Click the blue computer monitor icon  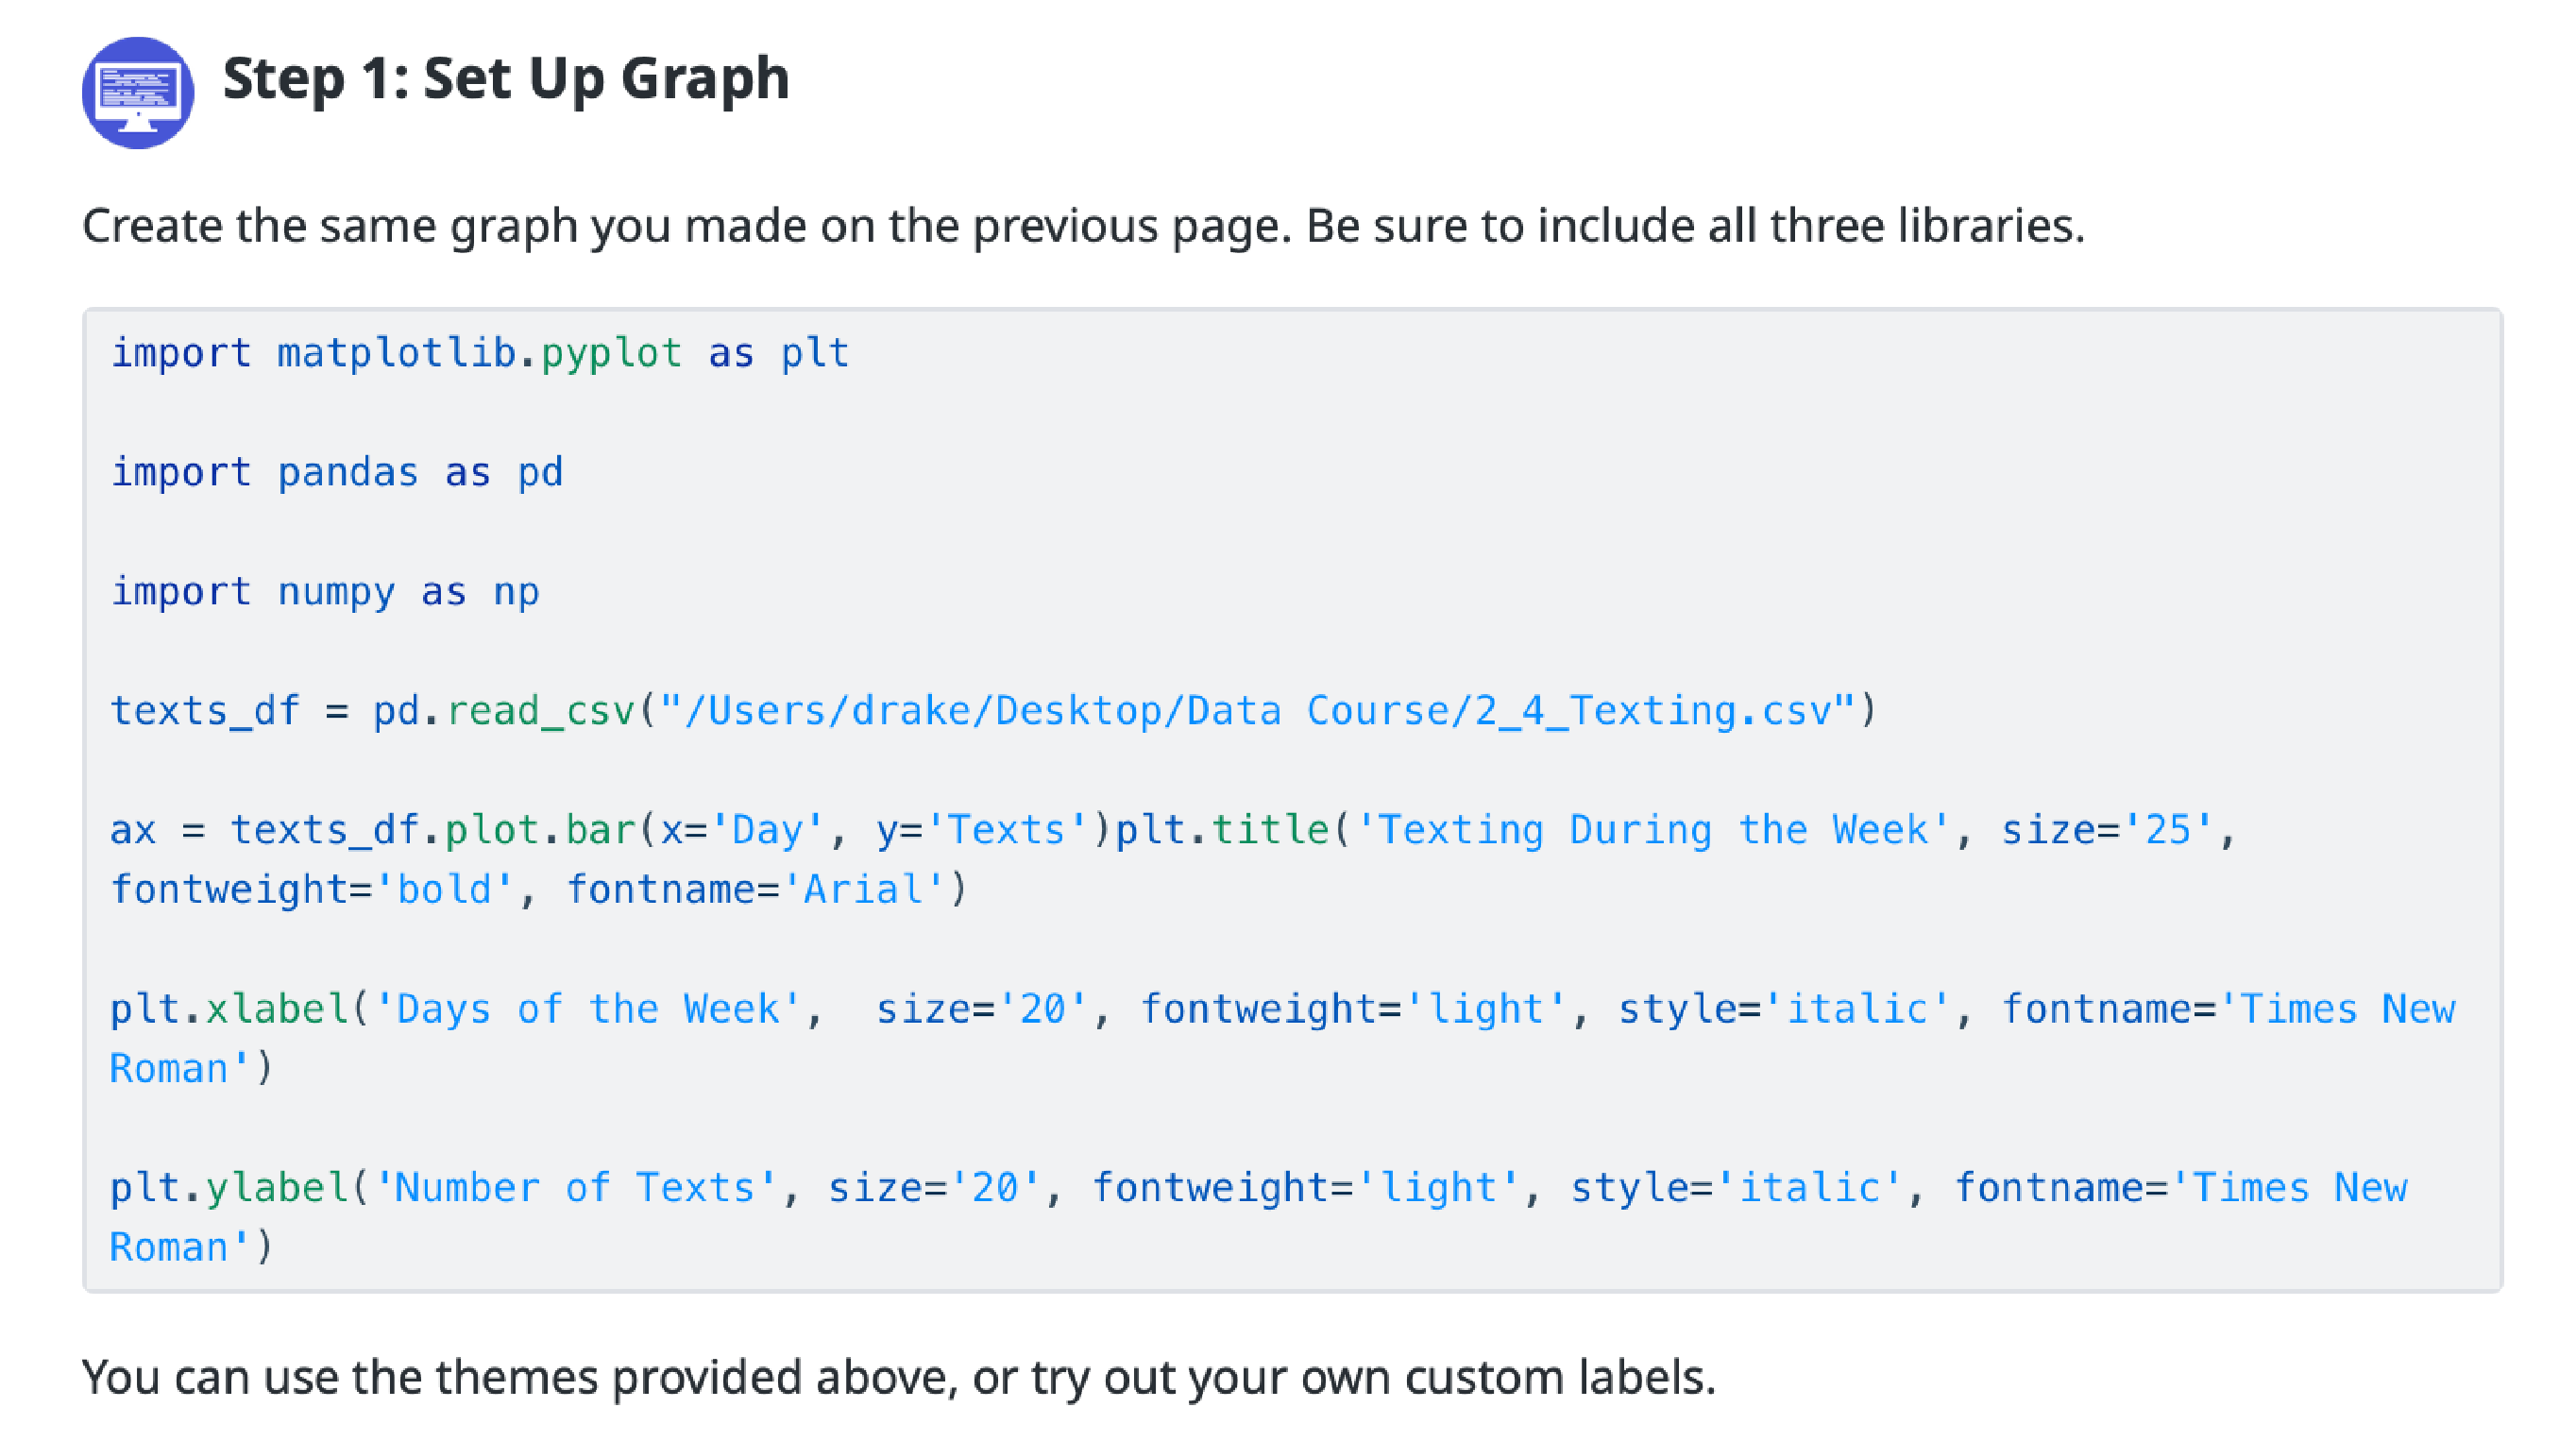click(x=138, y=92)
